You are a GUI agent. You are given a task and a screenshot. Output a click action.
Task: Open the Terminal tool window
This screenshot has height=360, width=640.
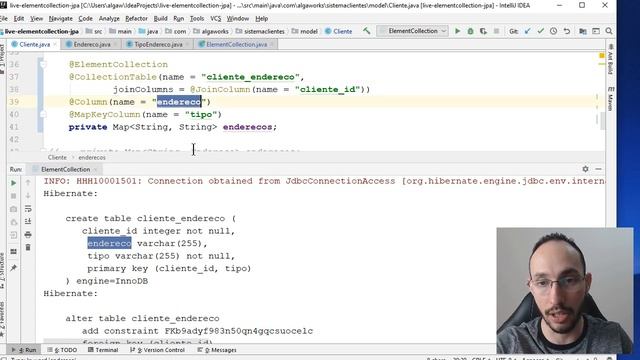[x=103, y=350]
